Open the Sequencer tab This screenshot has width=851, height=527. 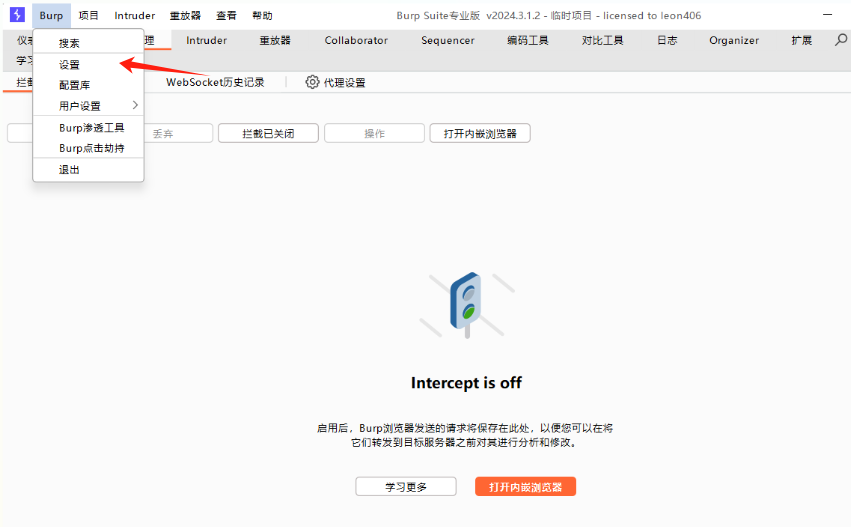448,40
